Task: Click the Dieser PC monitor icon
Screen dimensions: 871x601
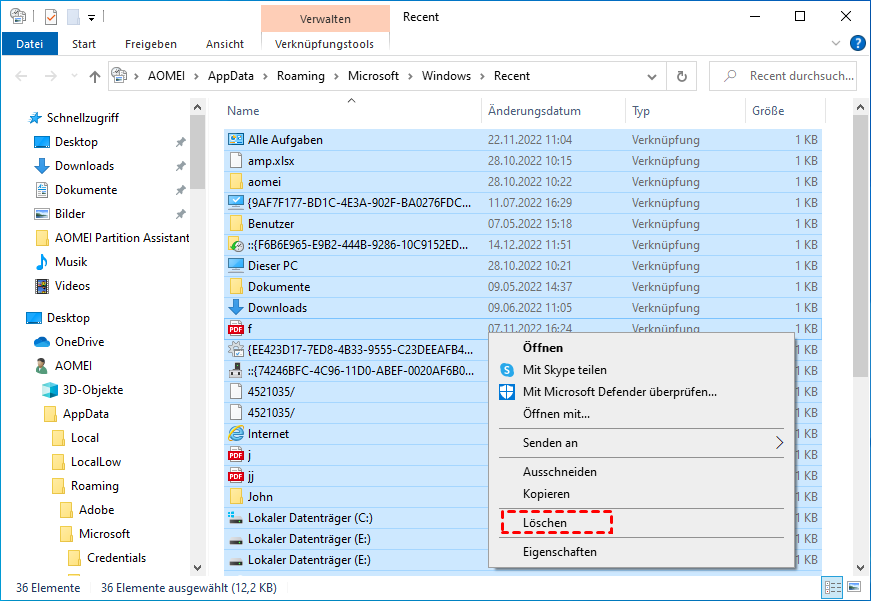Action: click(x=236, y=266)
